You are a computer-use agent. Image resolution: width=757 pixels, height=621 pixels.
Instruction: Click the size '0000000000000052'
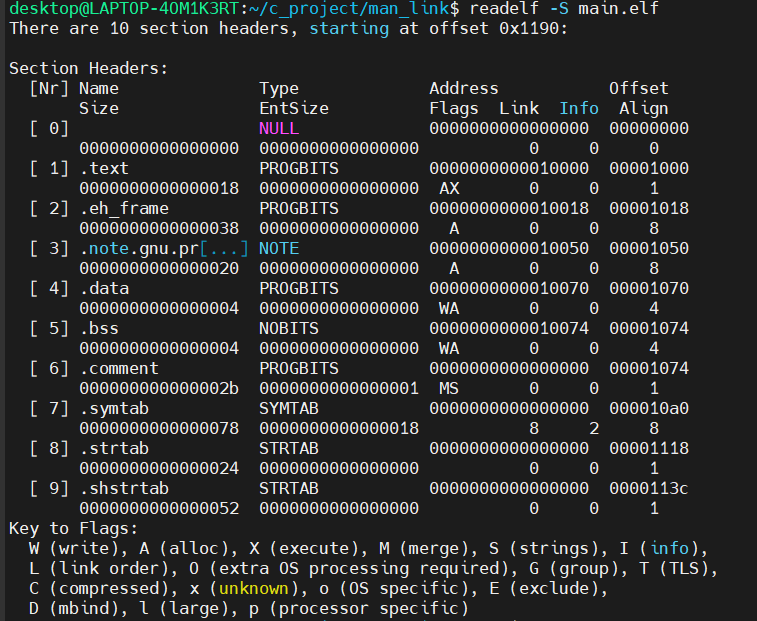[159, 509]
